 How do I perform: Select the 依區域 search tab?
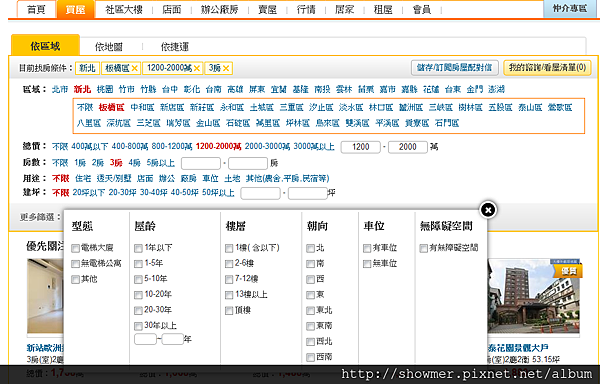pyautogui.click(x=45, y=46)
